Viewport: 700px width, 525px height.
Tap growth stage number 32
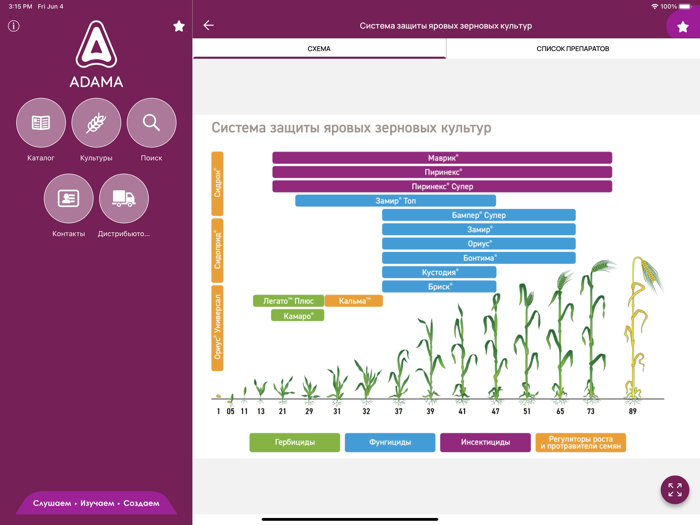tap(366, 411)
